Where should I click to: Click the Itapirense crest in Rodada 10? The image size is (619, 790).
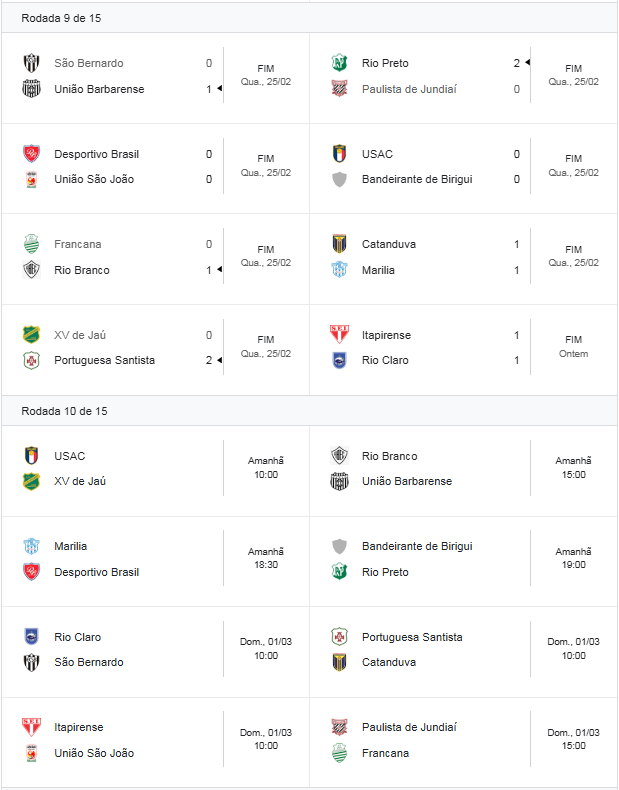[30, 727]
